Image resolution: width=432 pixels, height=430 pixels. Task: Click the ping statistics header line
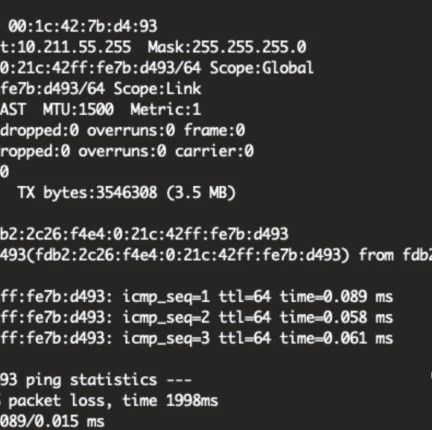click(x=96, y=380)
